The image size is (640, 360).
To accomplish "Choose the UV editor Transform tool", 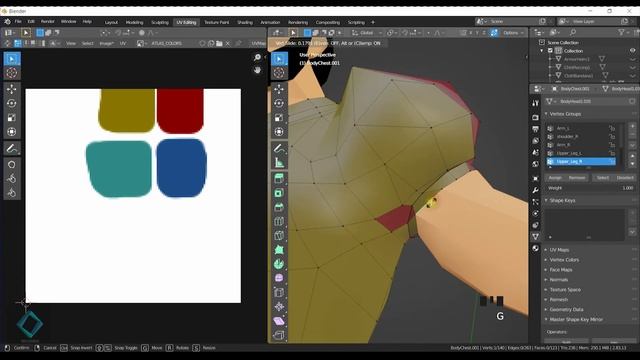I will click(x=11, y=132).
